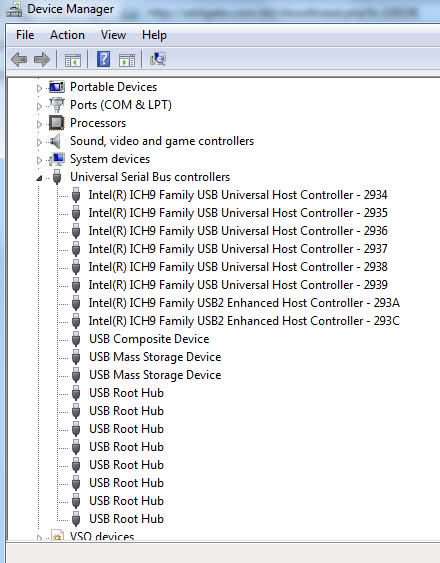Click the Scan for hardware changes icon
Screen dimensions: 440x563
coord(157,59)
